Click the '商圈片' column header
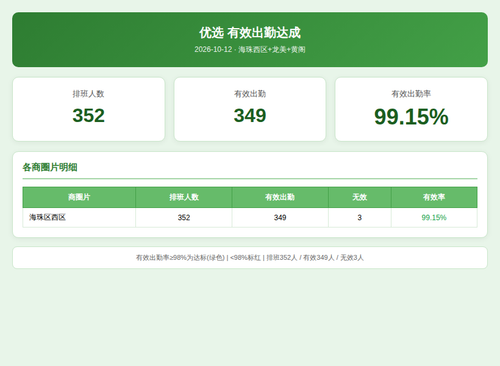Screen dimensions: 500x366 [79, 197]
